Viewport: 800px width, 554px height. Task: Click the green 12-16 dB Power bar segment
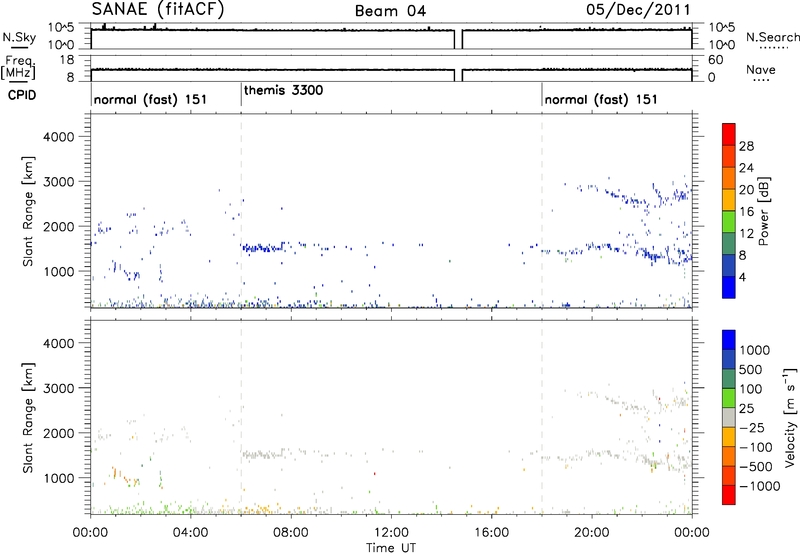[729, 221]
